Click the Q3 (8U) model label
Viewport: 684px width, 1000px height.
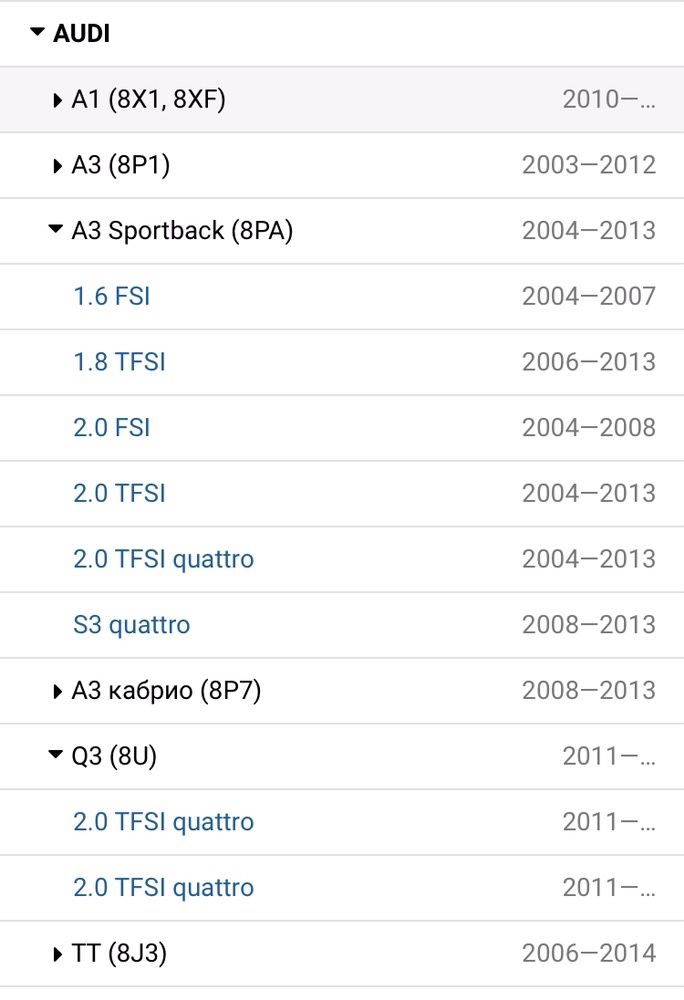[114, 756]
